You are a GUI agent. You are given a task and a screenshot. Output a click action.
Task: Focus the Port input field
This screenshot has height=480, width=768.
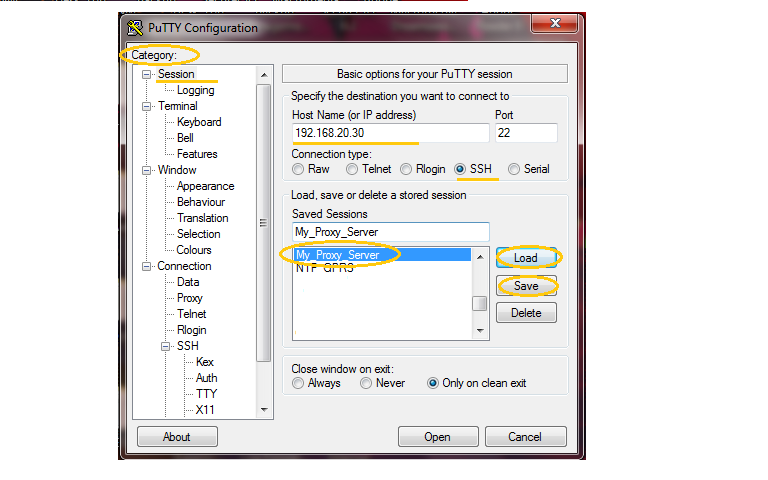point(526,133)
